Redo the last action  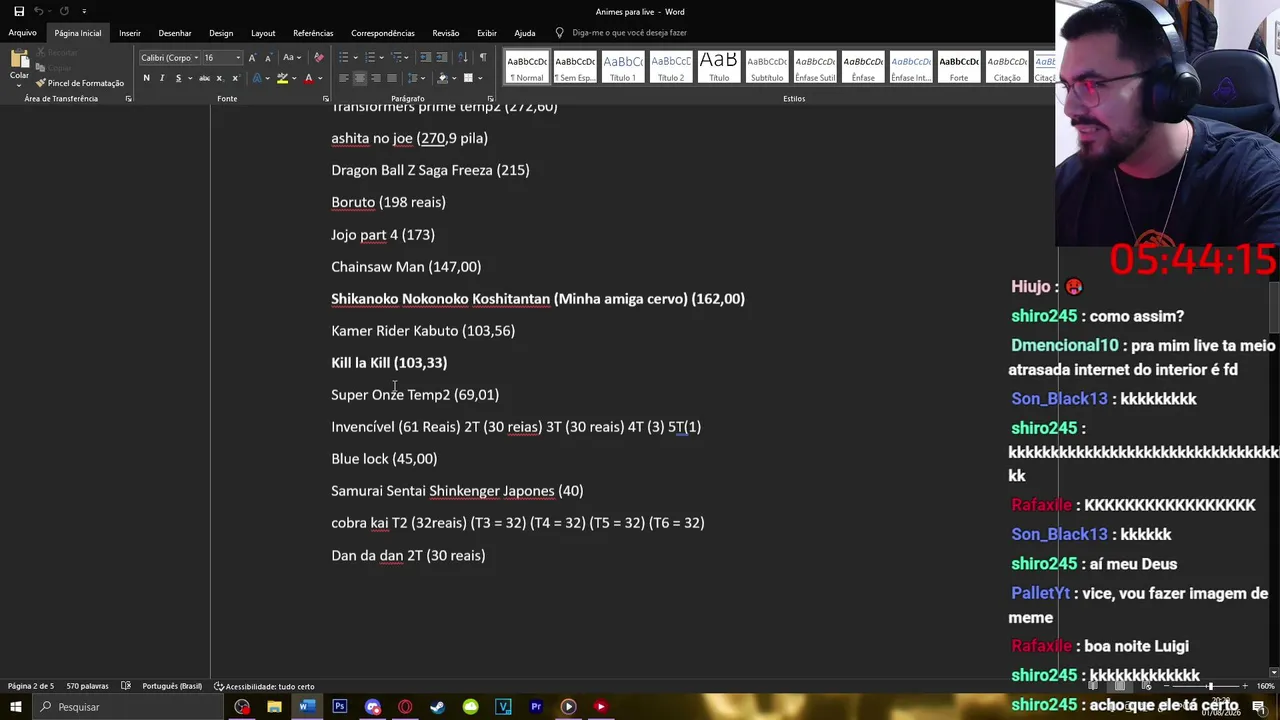[64, 11]
